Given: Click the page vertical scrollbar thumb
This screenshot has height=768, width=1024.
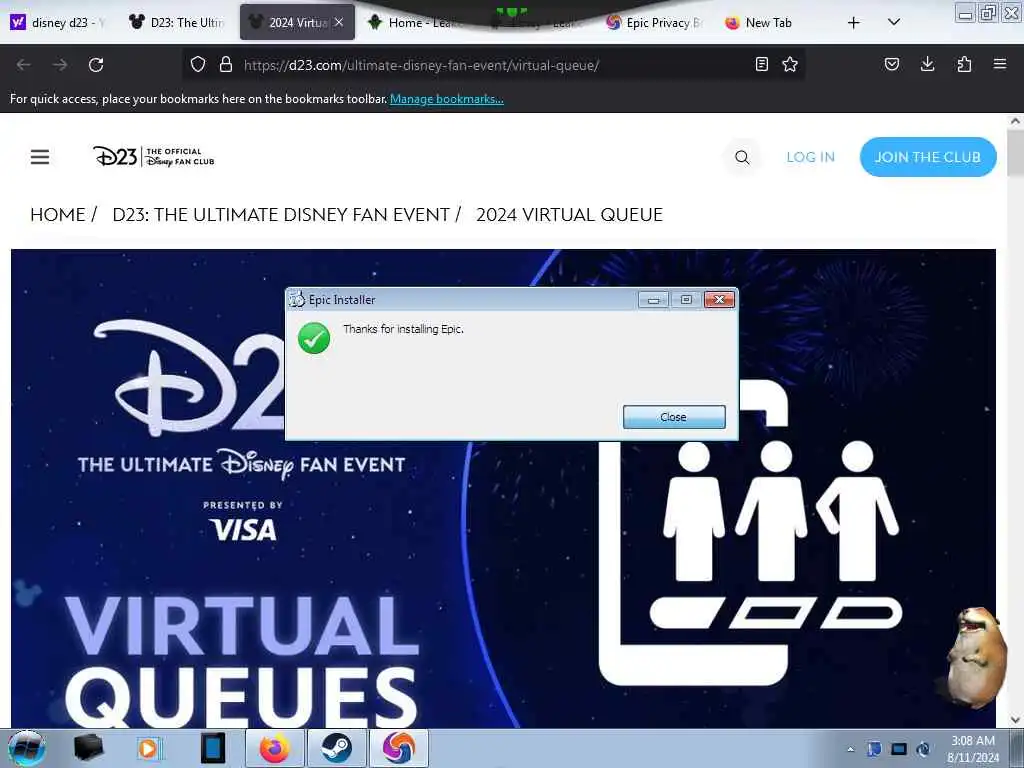Looking at the screenshot, I should tap(1016, 152).
